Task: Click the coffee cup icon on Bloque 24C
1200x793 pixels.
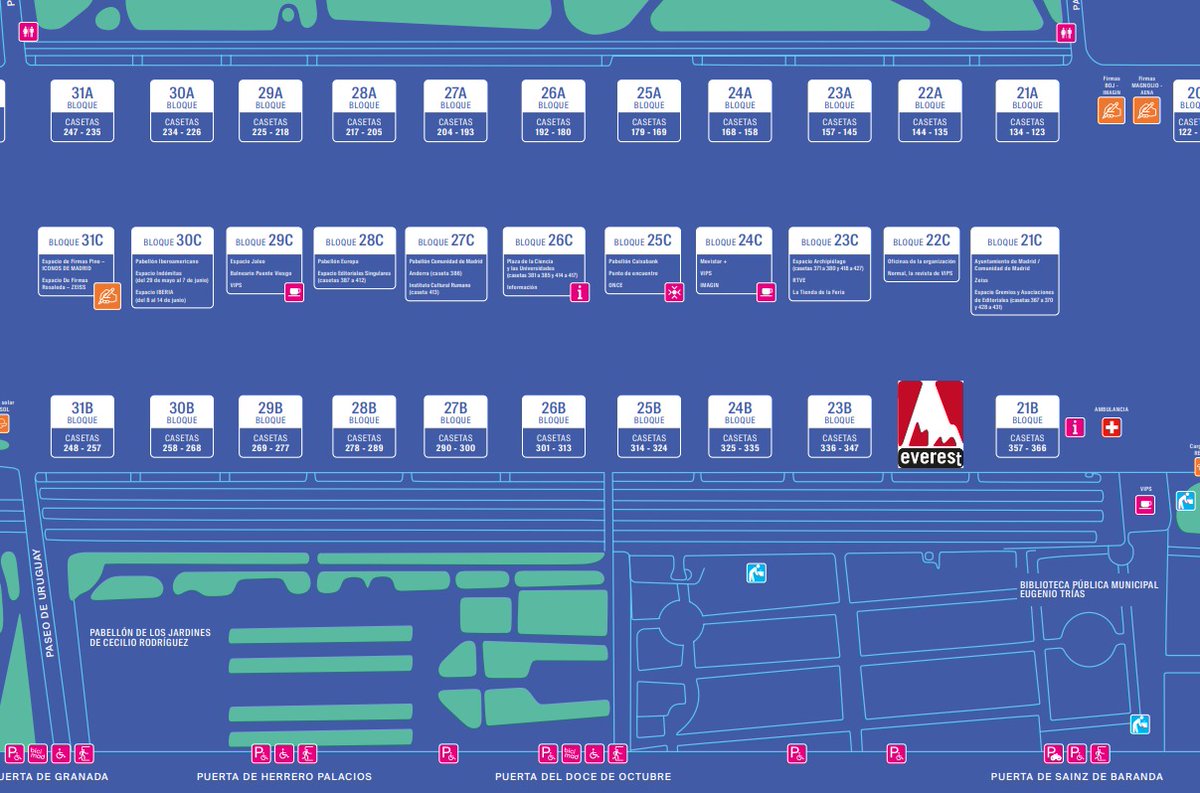Action: click(766, 292)
